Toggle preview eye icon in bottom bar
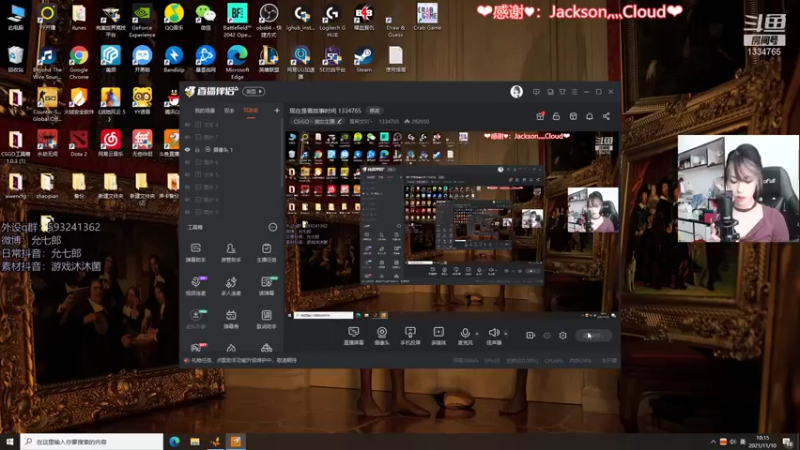Screen dimensions: 800x450 tap(547, 335)
